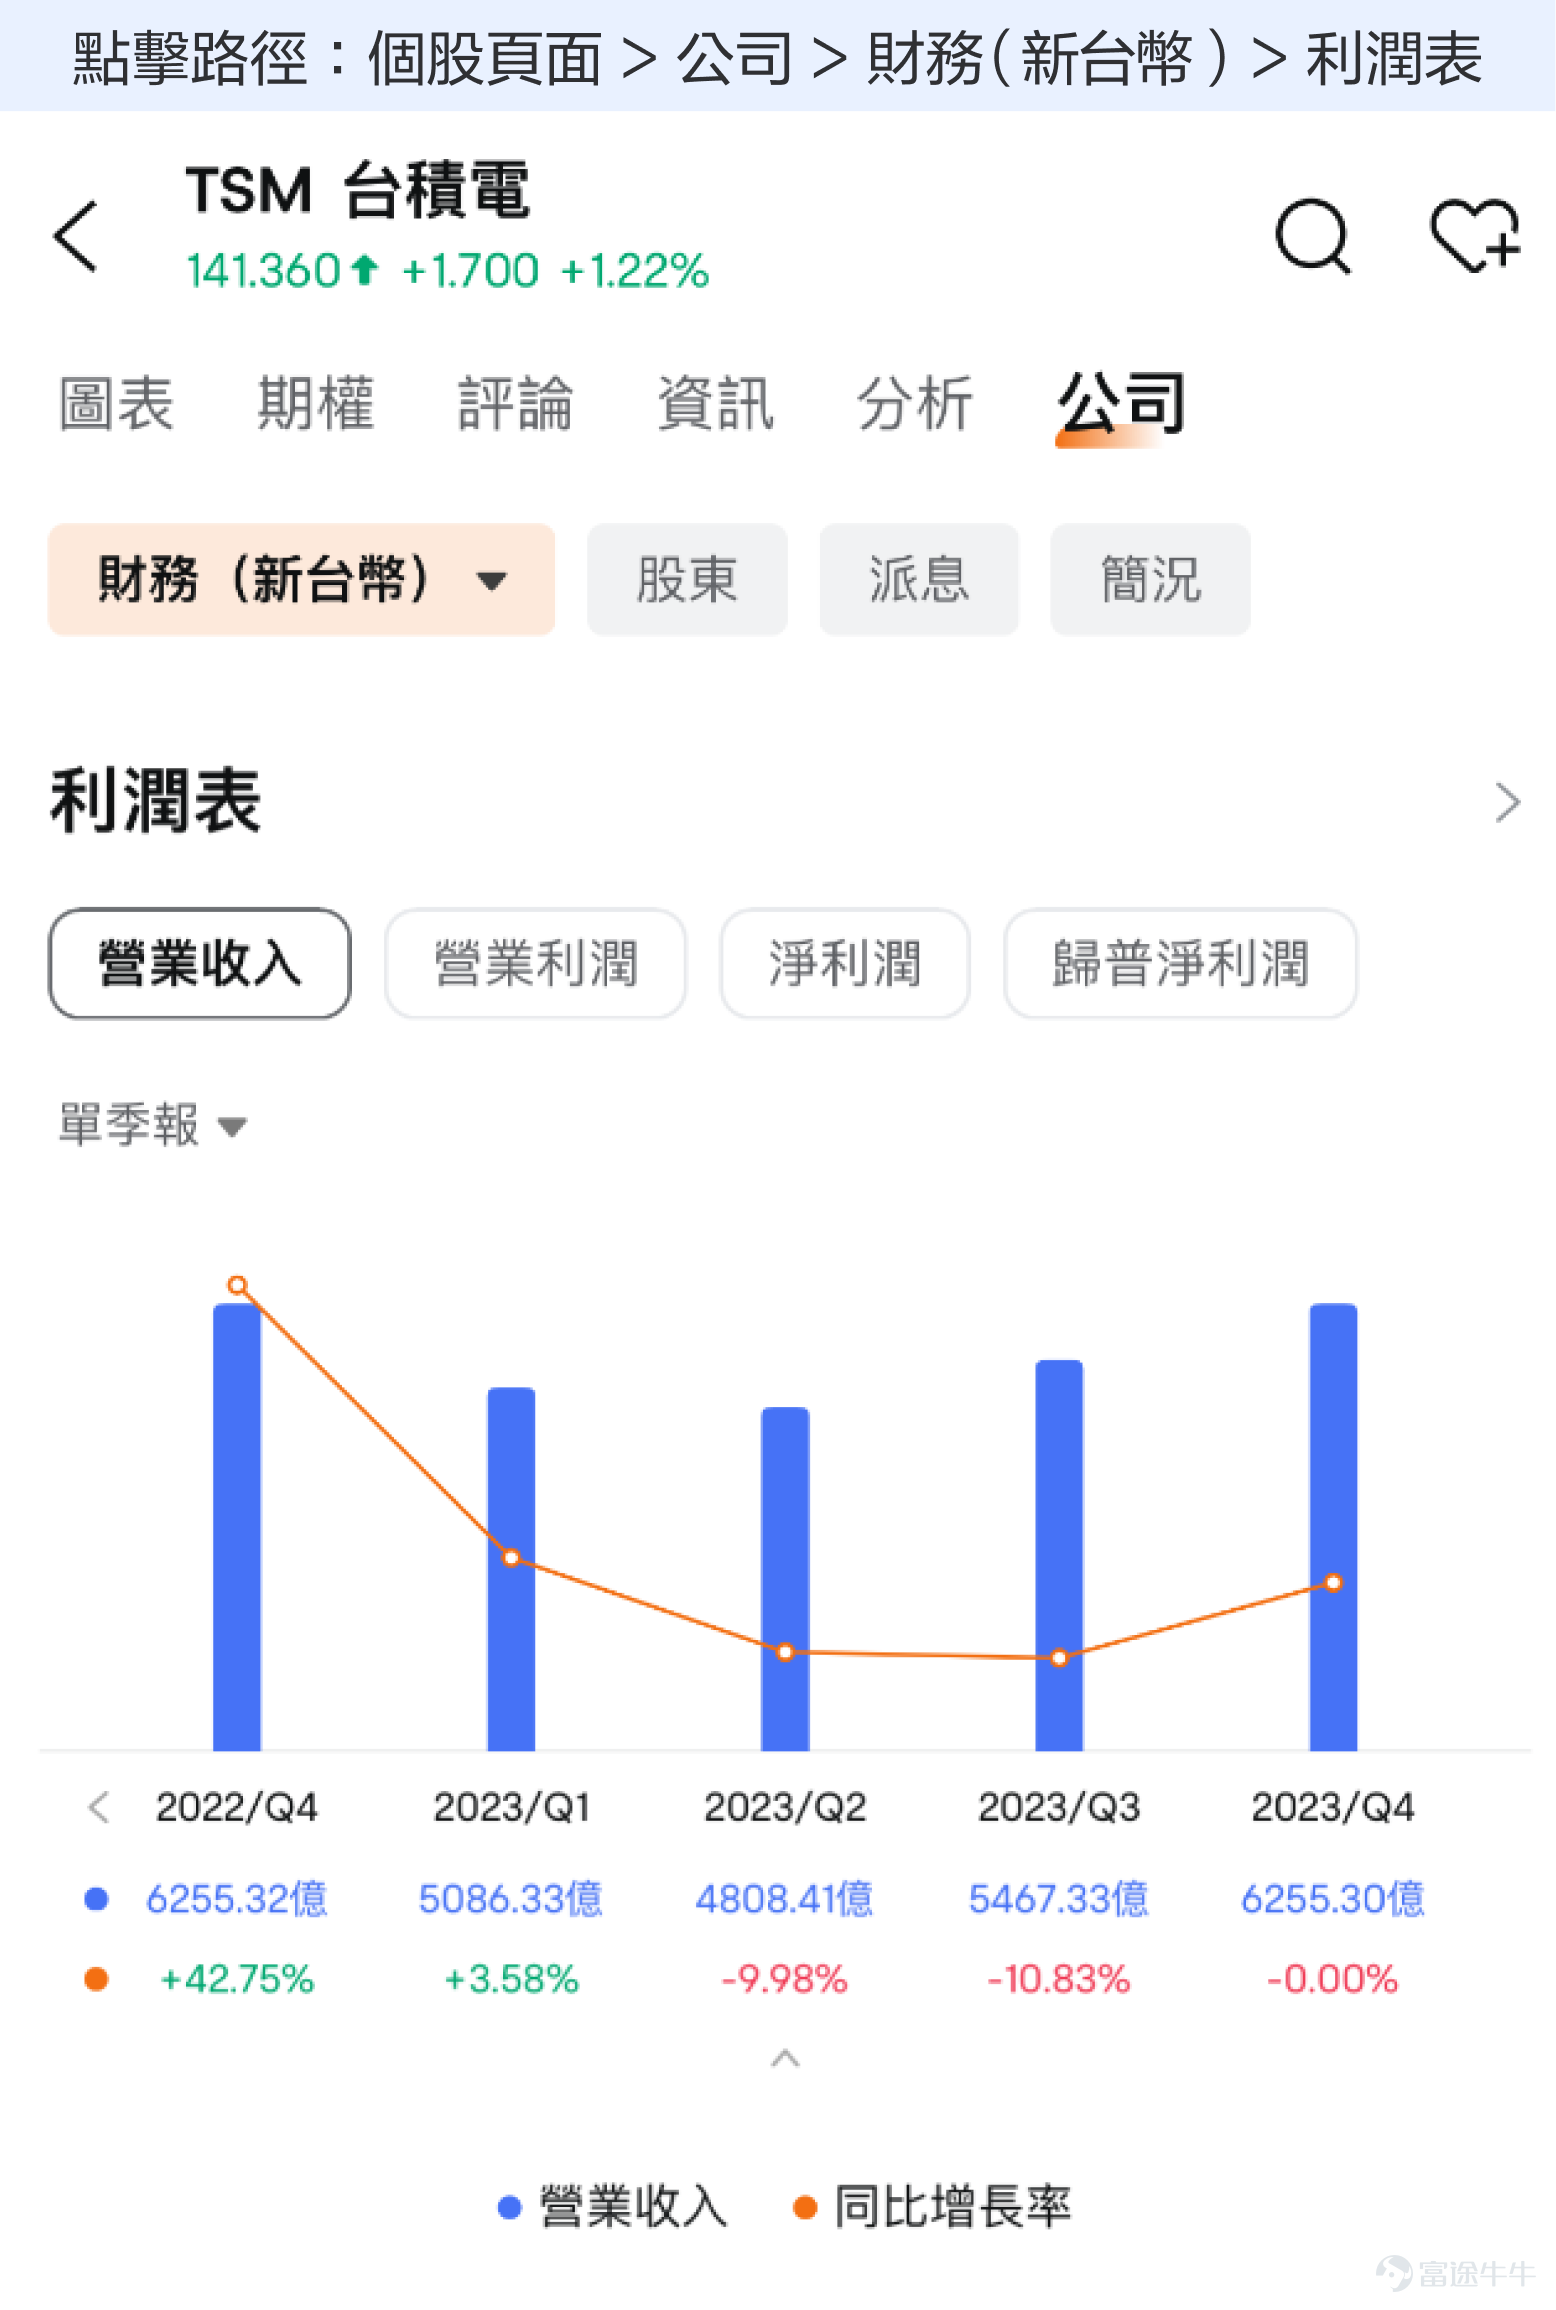Open the 財務（新台幣）dropdown

(302, 579)
